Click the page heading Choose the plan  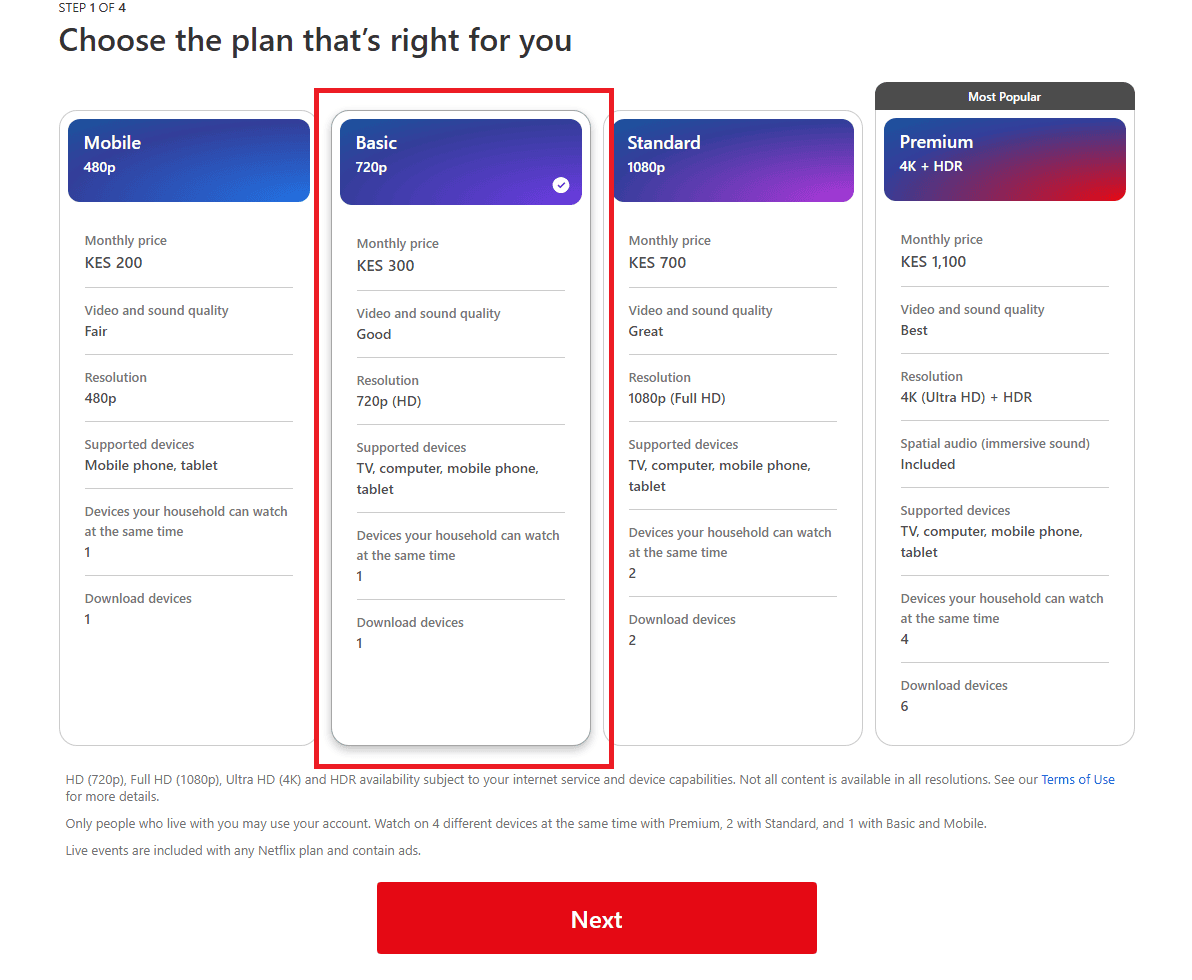315,40
